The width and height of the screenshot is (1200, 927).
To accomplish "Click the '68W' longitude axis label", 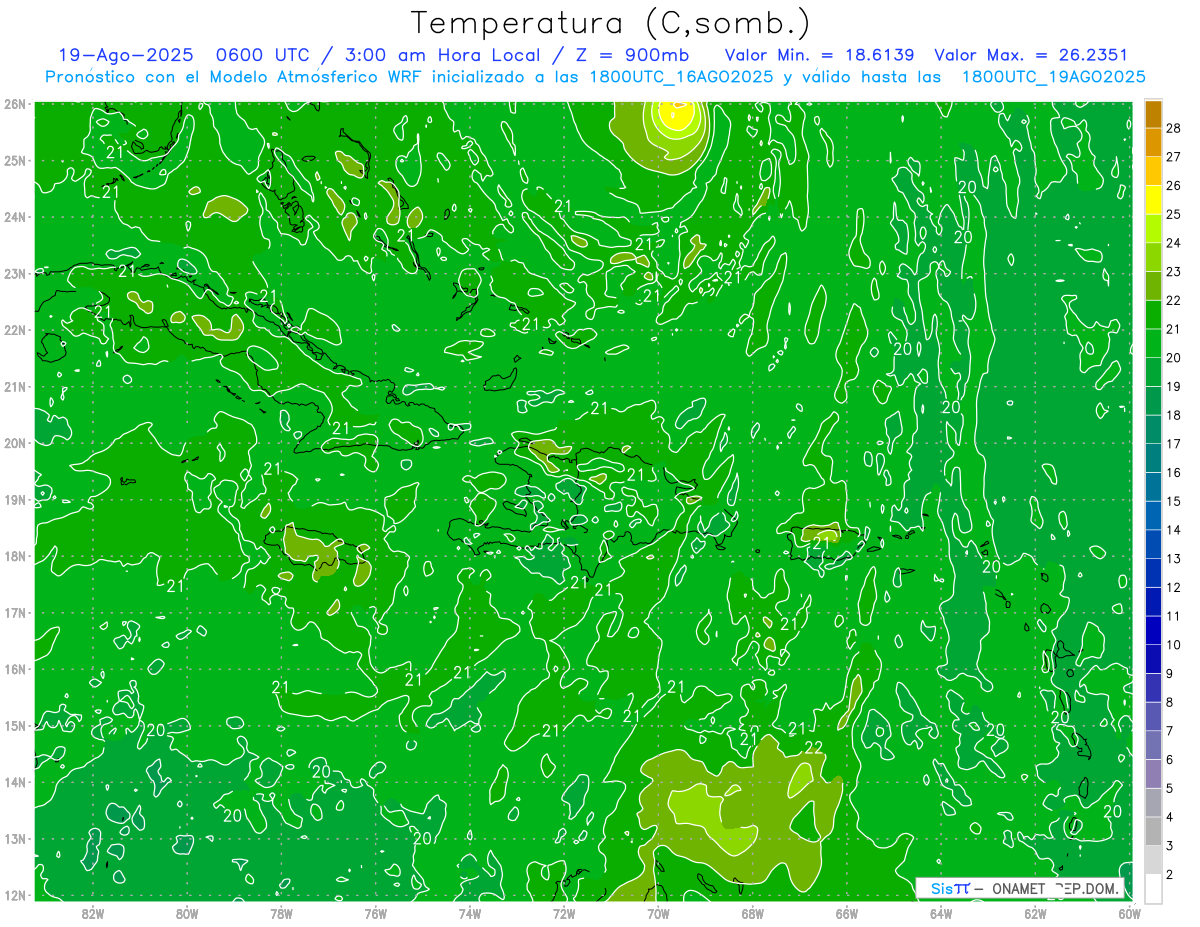I will (752, 913).
